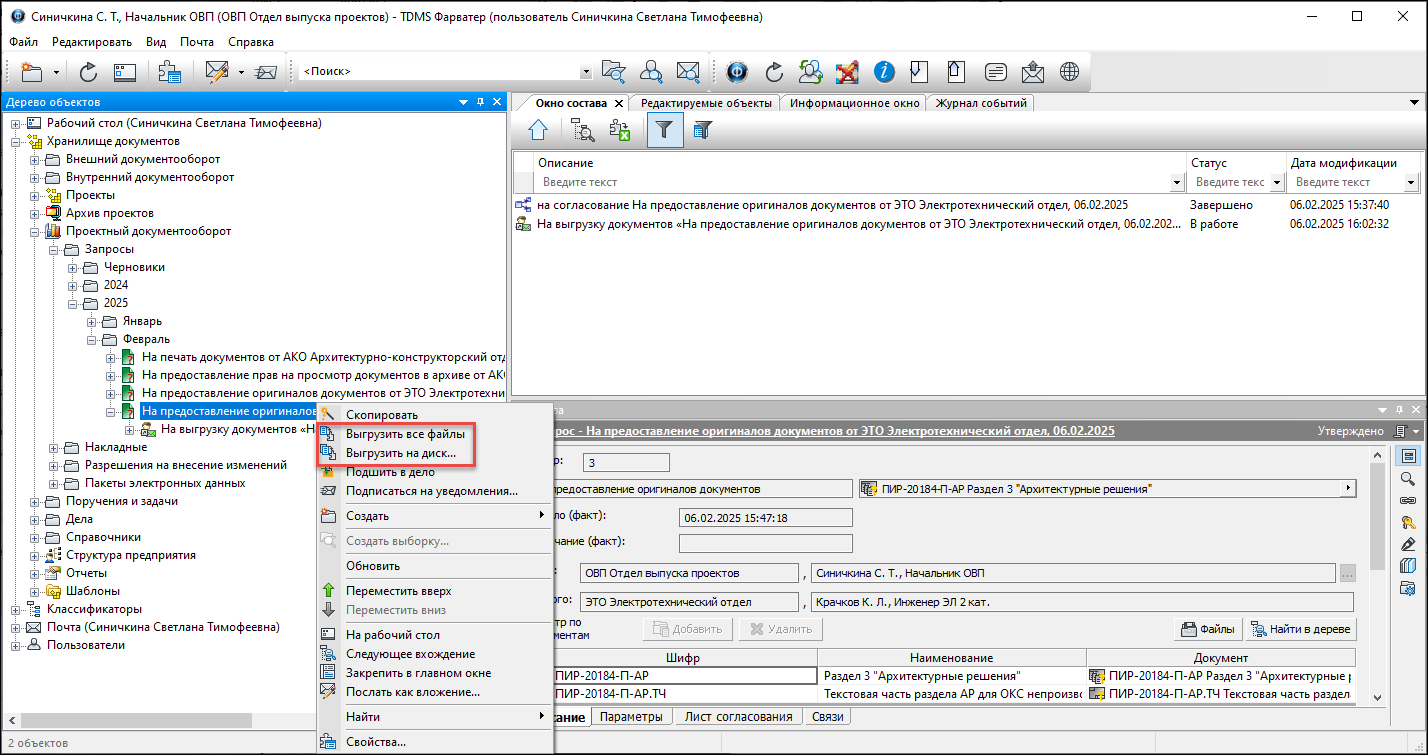Click the outgoing mail tray icon
1428x755 pixels.
1033,72
